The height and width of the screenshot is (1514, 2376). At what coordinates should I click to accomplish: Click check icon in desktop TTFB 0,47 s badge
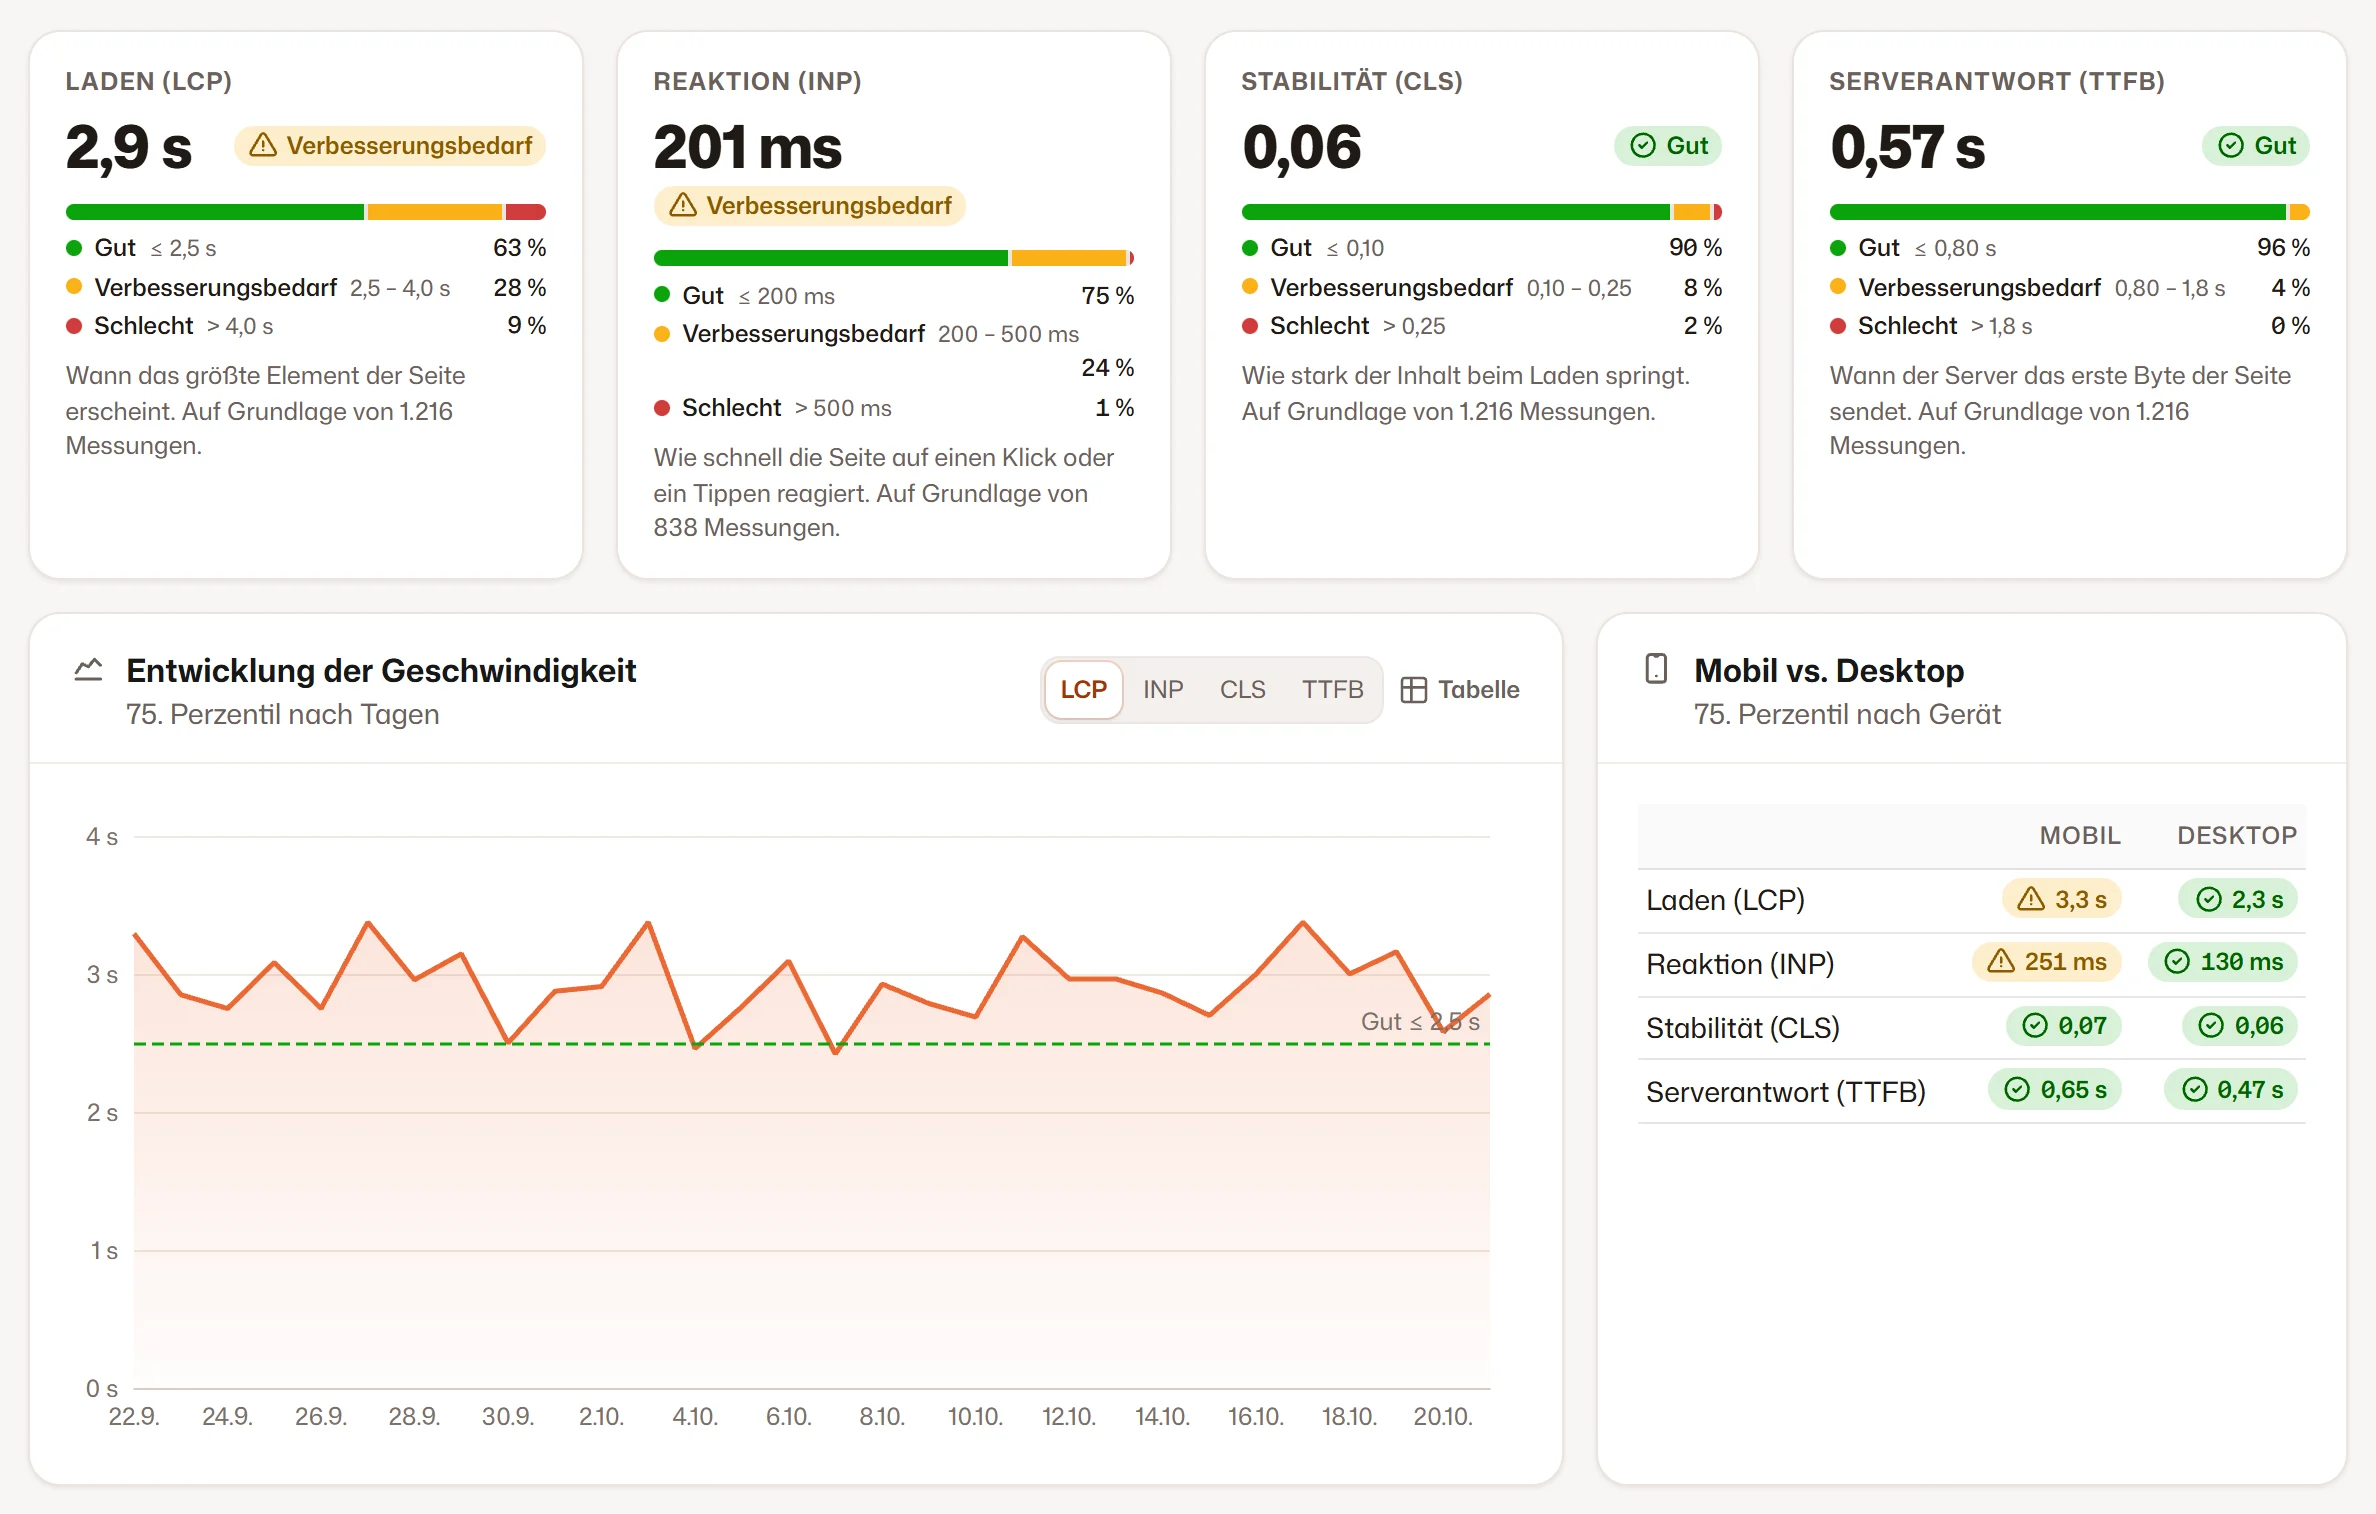pos(2195,1090)
